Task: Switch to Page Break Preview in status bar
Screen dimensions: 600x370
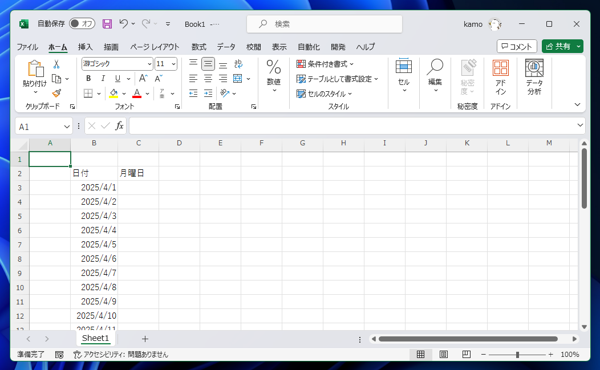Action: click(466, 354)
